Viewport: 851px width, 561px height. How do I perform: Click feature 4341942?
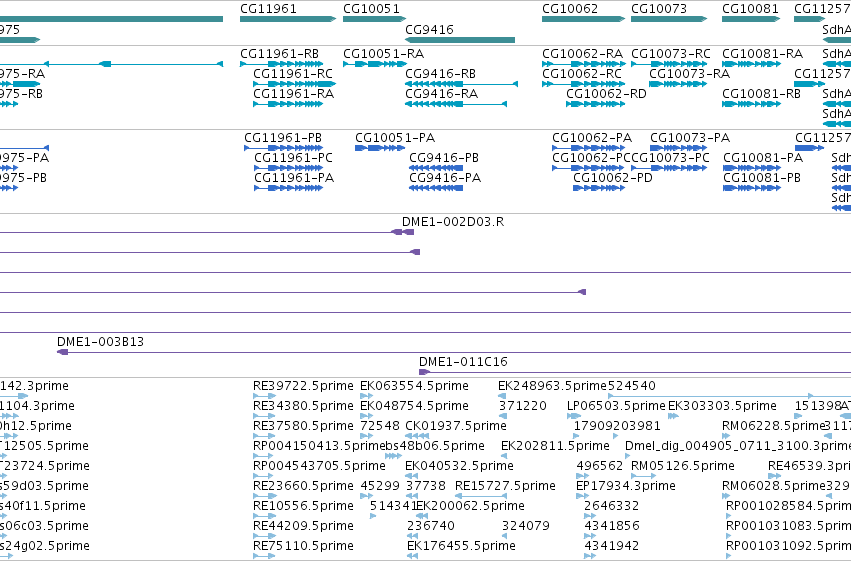612,546
